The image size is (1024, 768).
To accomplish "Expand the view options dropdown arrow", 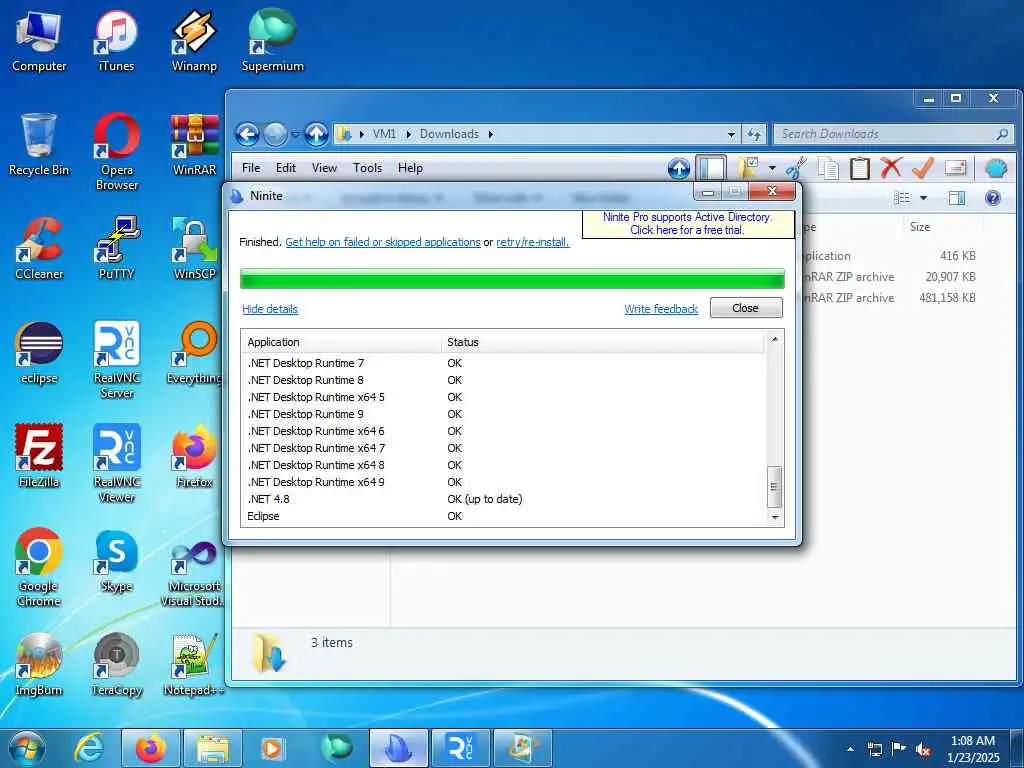I will (x=923, y=198).
